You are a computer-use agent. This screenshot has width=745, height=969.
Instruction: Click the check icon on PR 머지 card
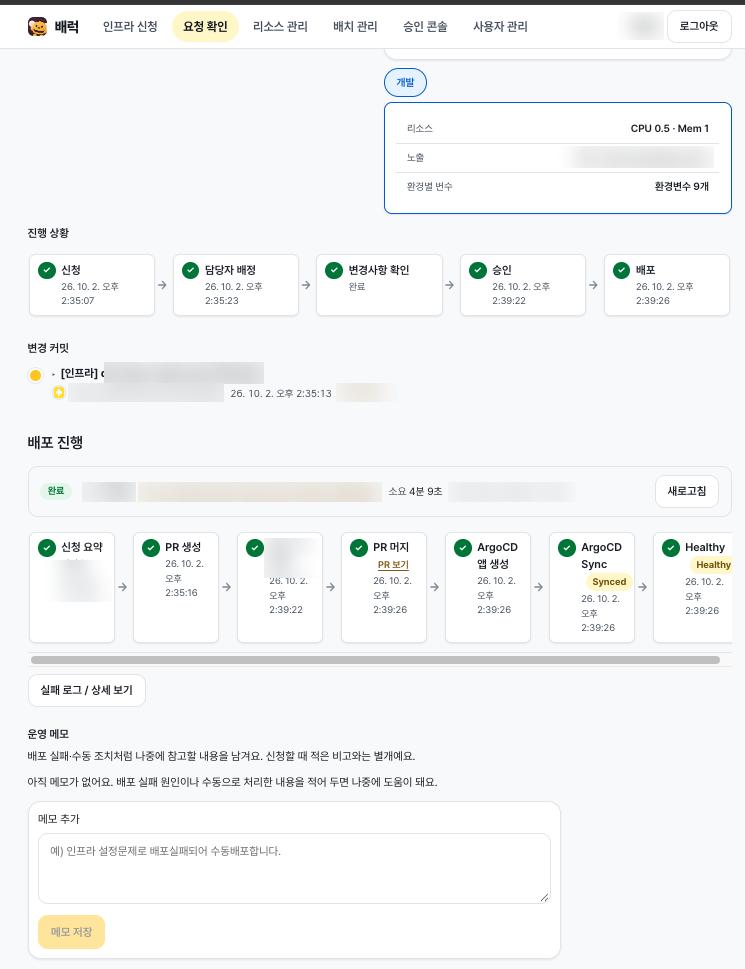(x=359, y=548)
